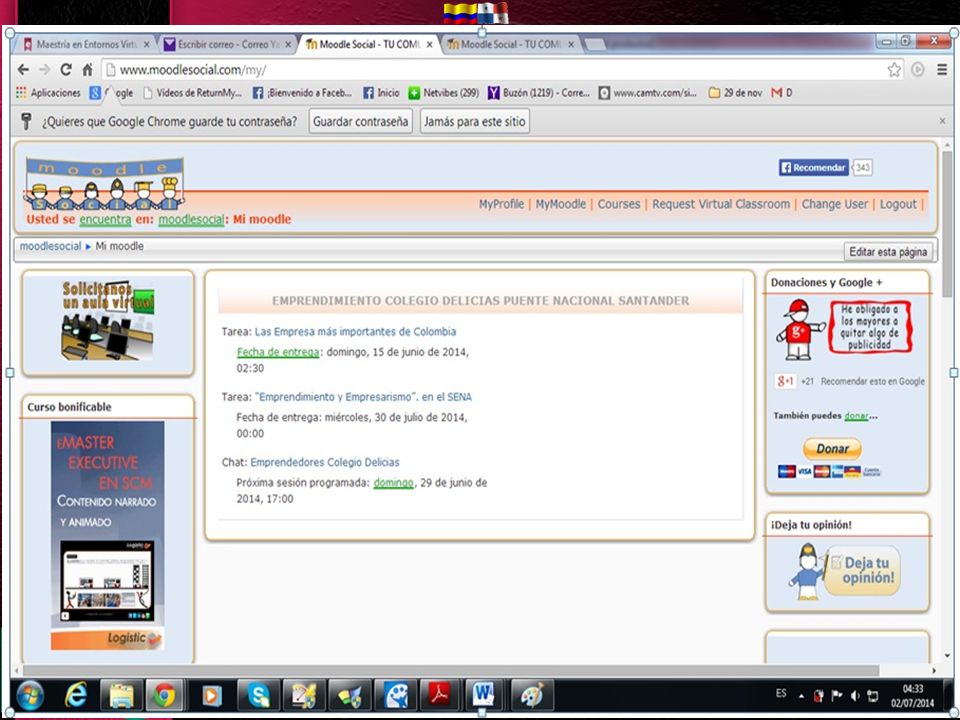This screenshot has height=720, width=960.
Task: Click the Facebook Recomendar button
Action: pyautogui.click(x=814, y=167)
